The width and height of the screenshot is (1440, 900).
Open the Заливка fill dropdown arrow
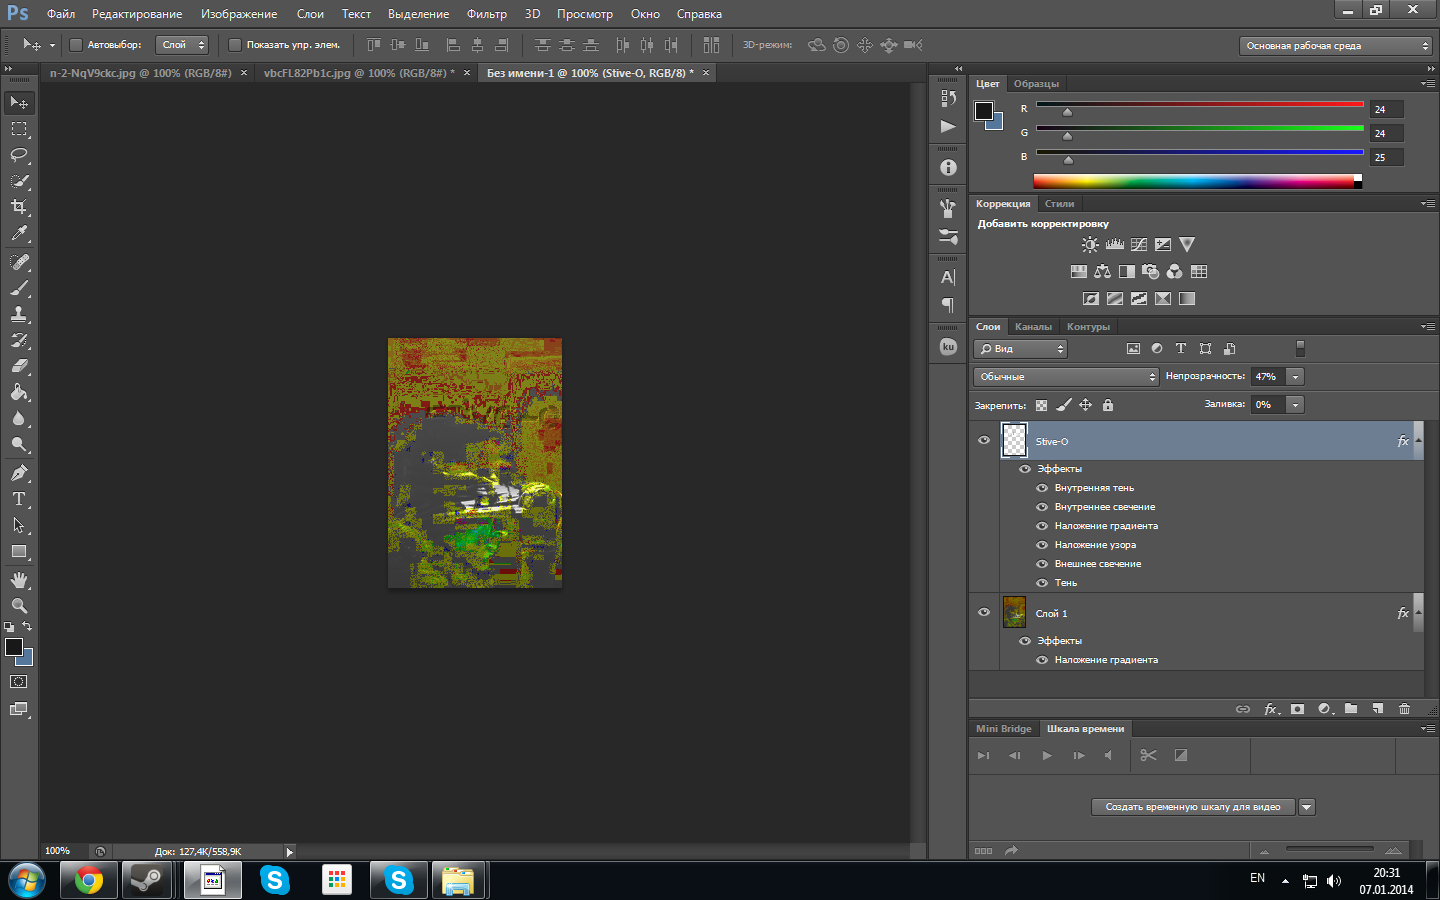tap(1295, 405)
